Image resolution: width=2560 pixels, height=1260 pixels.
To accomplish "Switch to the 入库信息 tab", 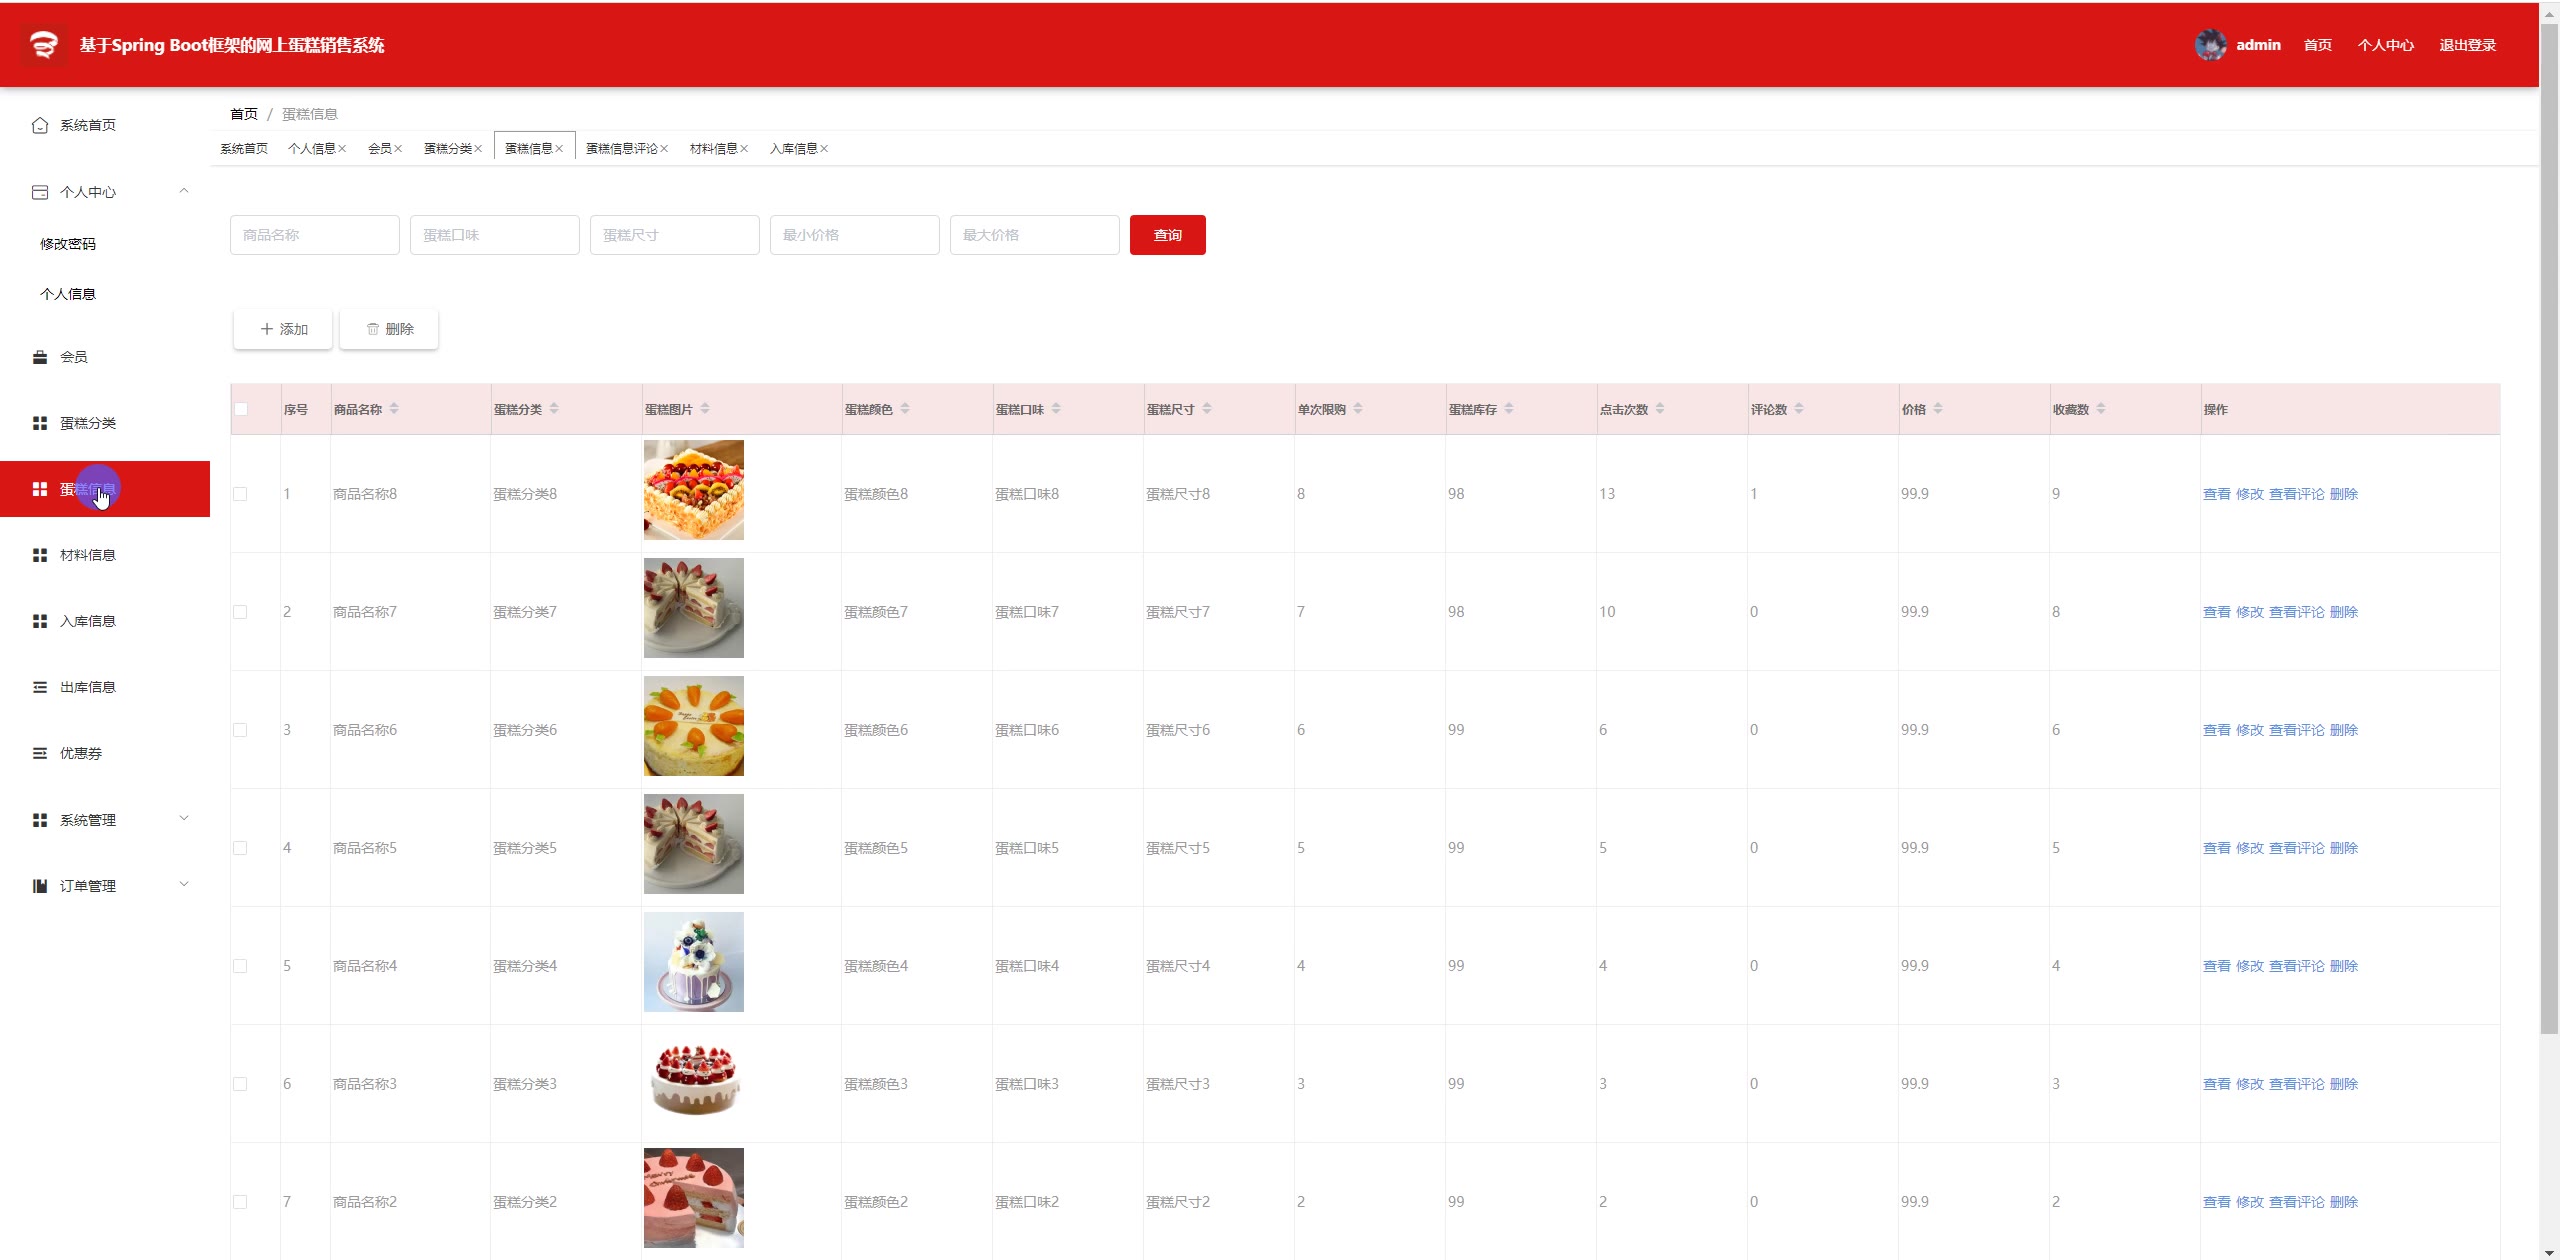I will (x=794, y=149).
